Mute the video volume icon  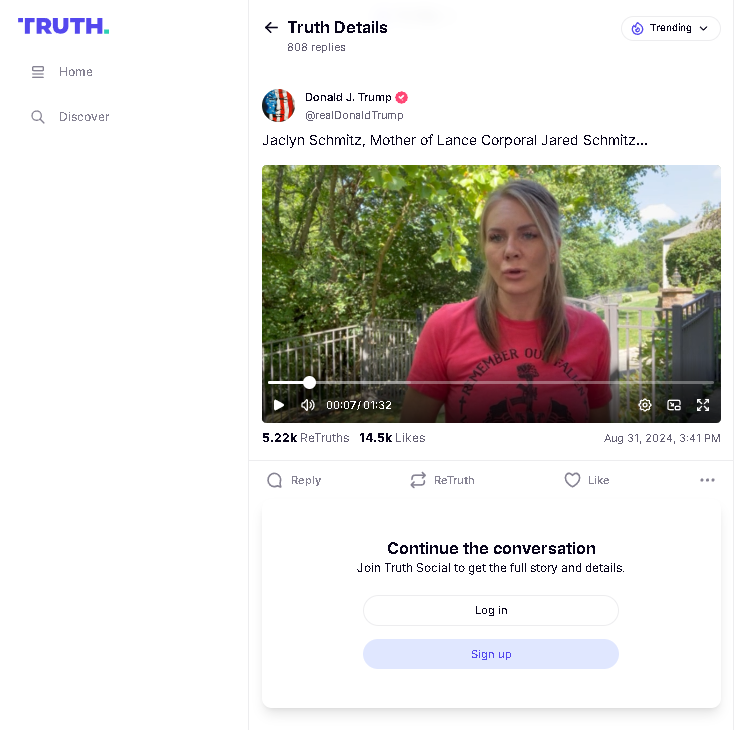pos(308,405)
